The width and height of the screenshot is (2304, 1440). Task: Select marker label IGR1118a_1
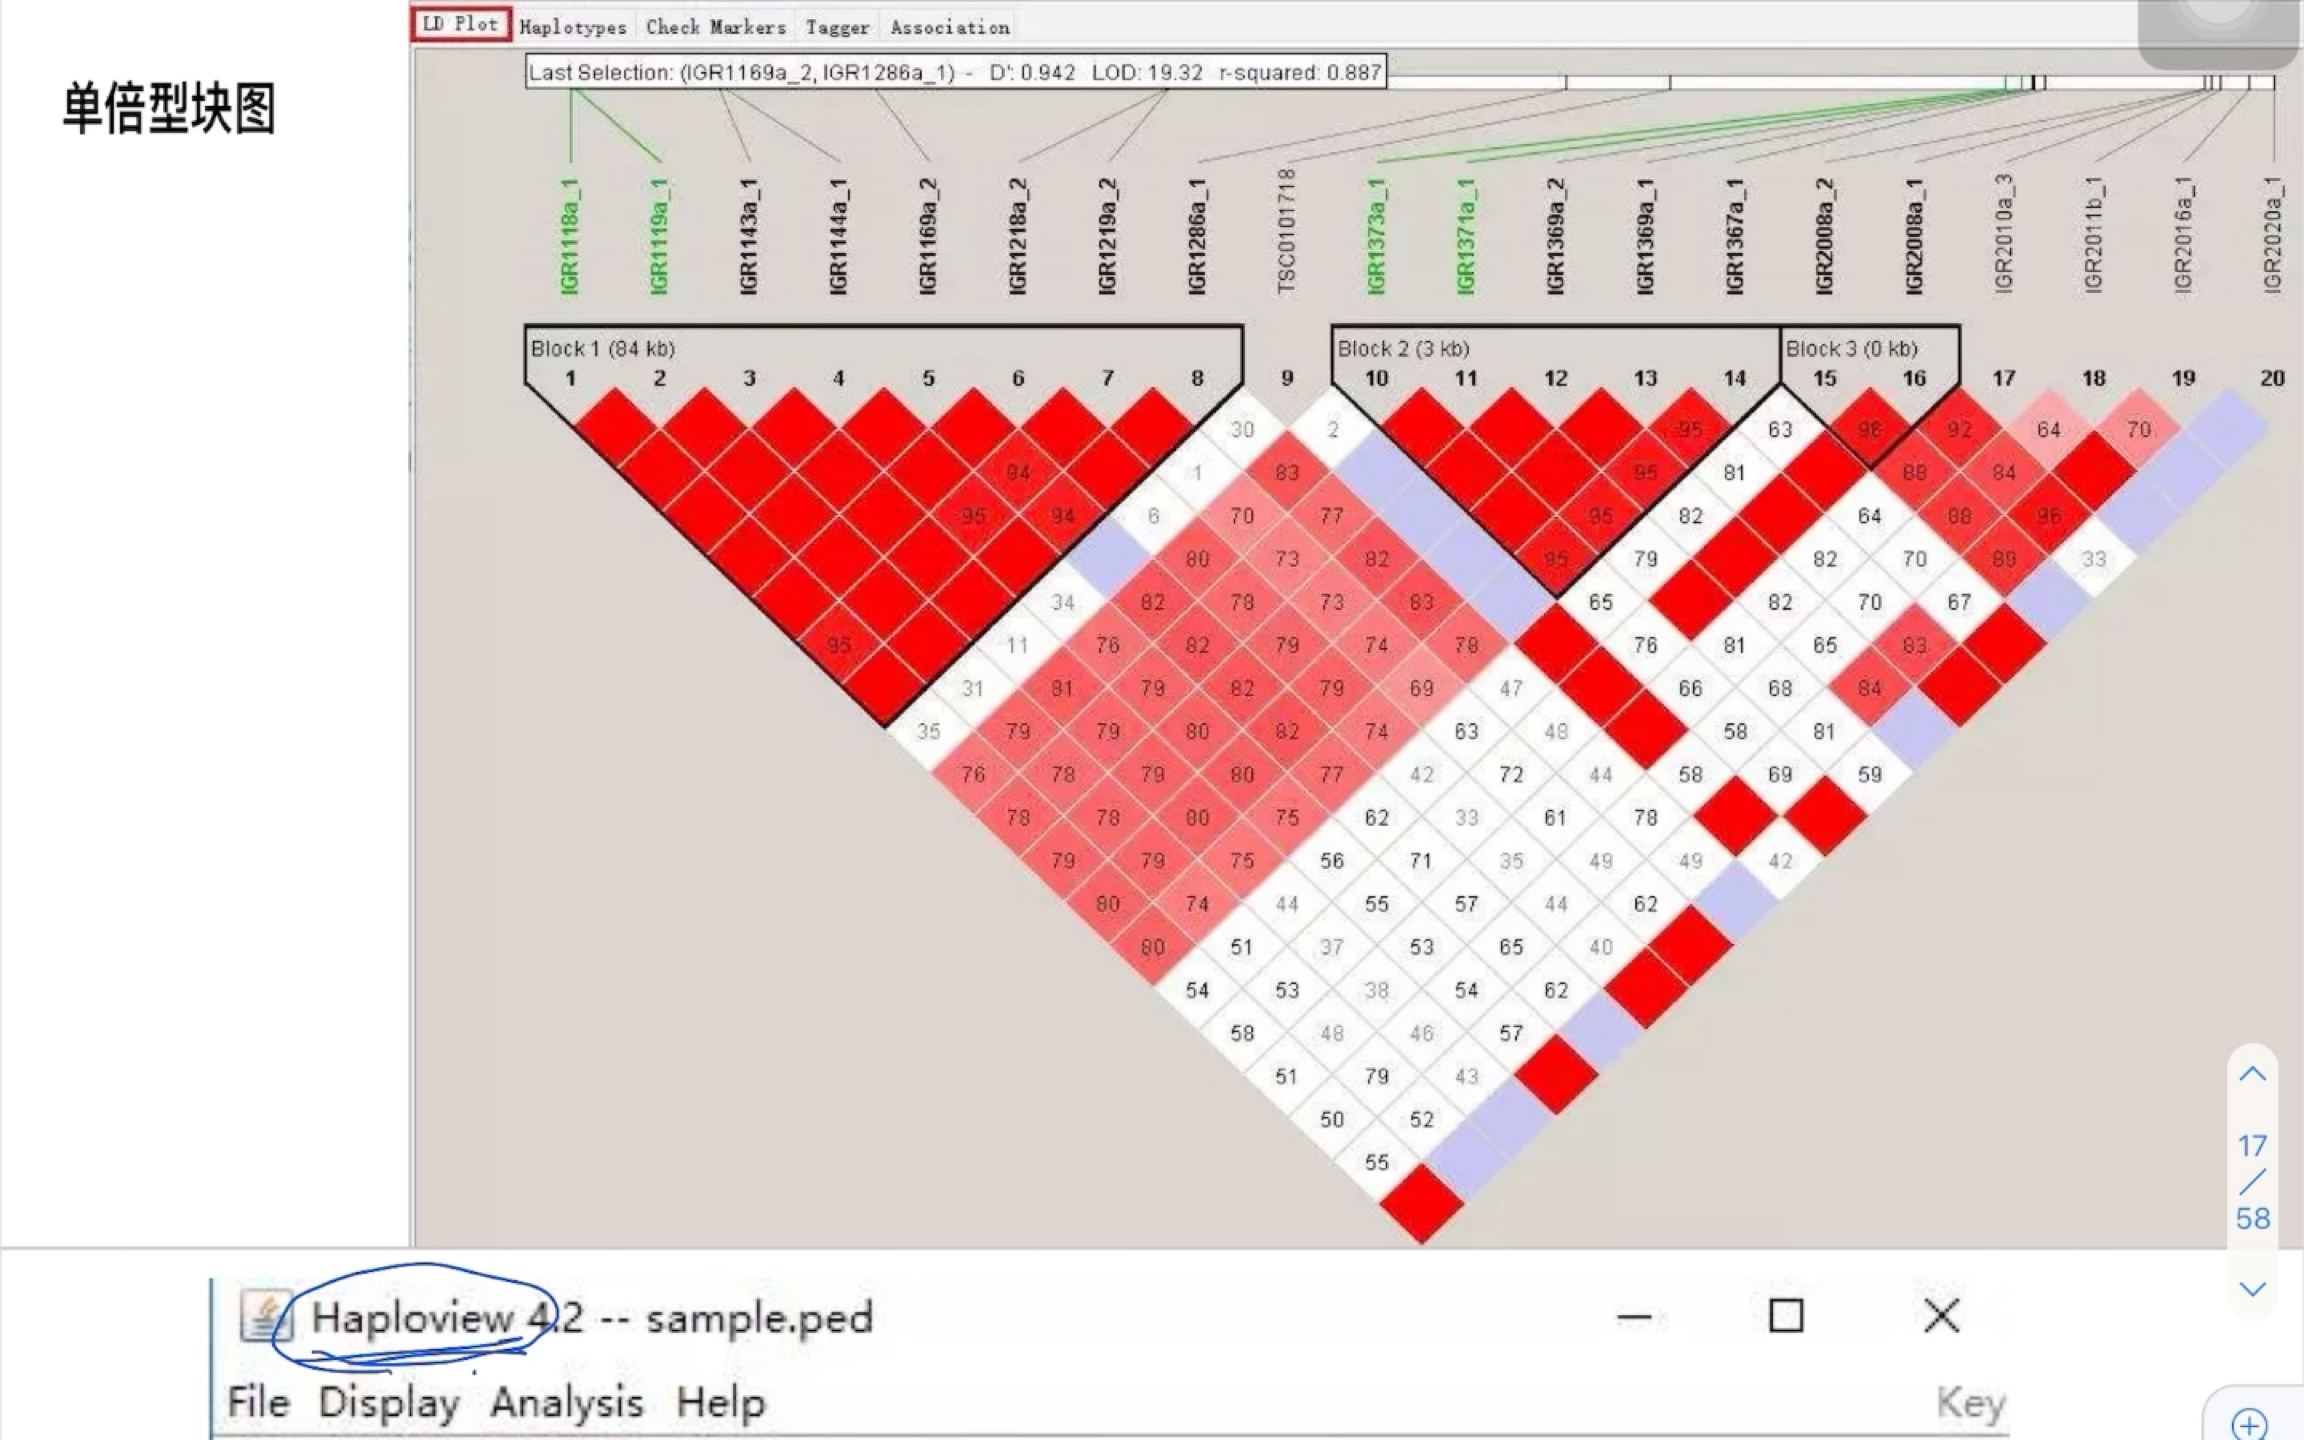pos(570,237)
